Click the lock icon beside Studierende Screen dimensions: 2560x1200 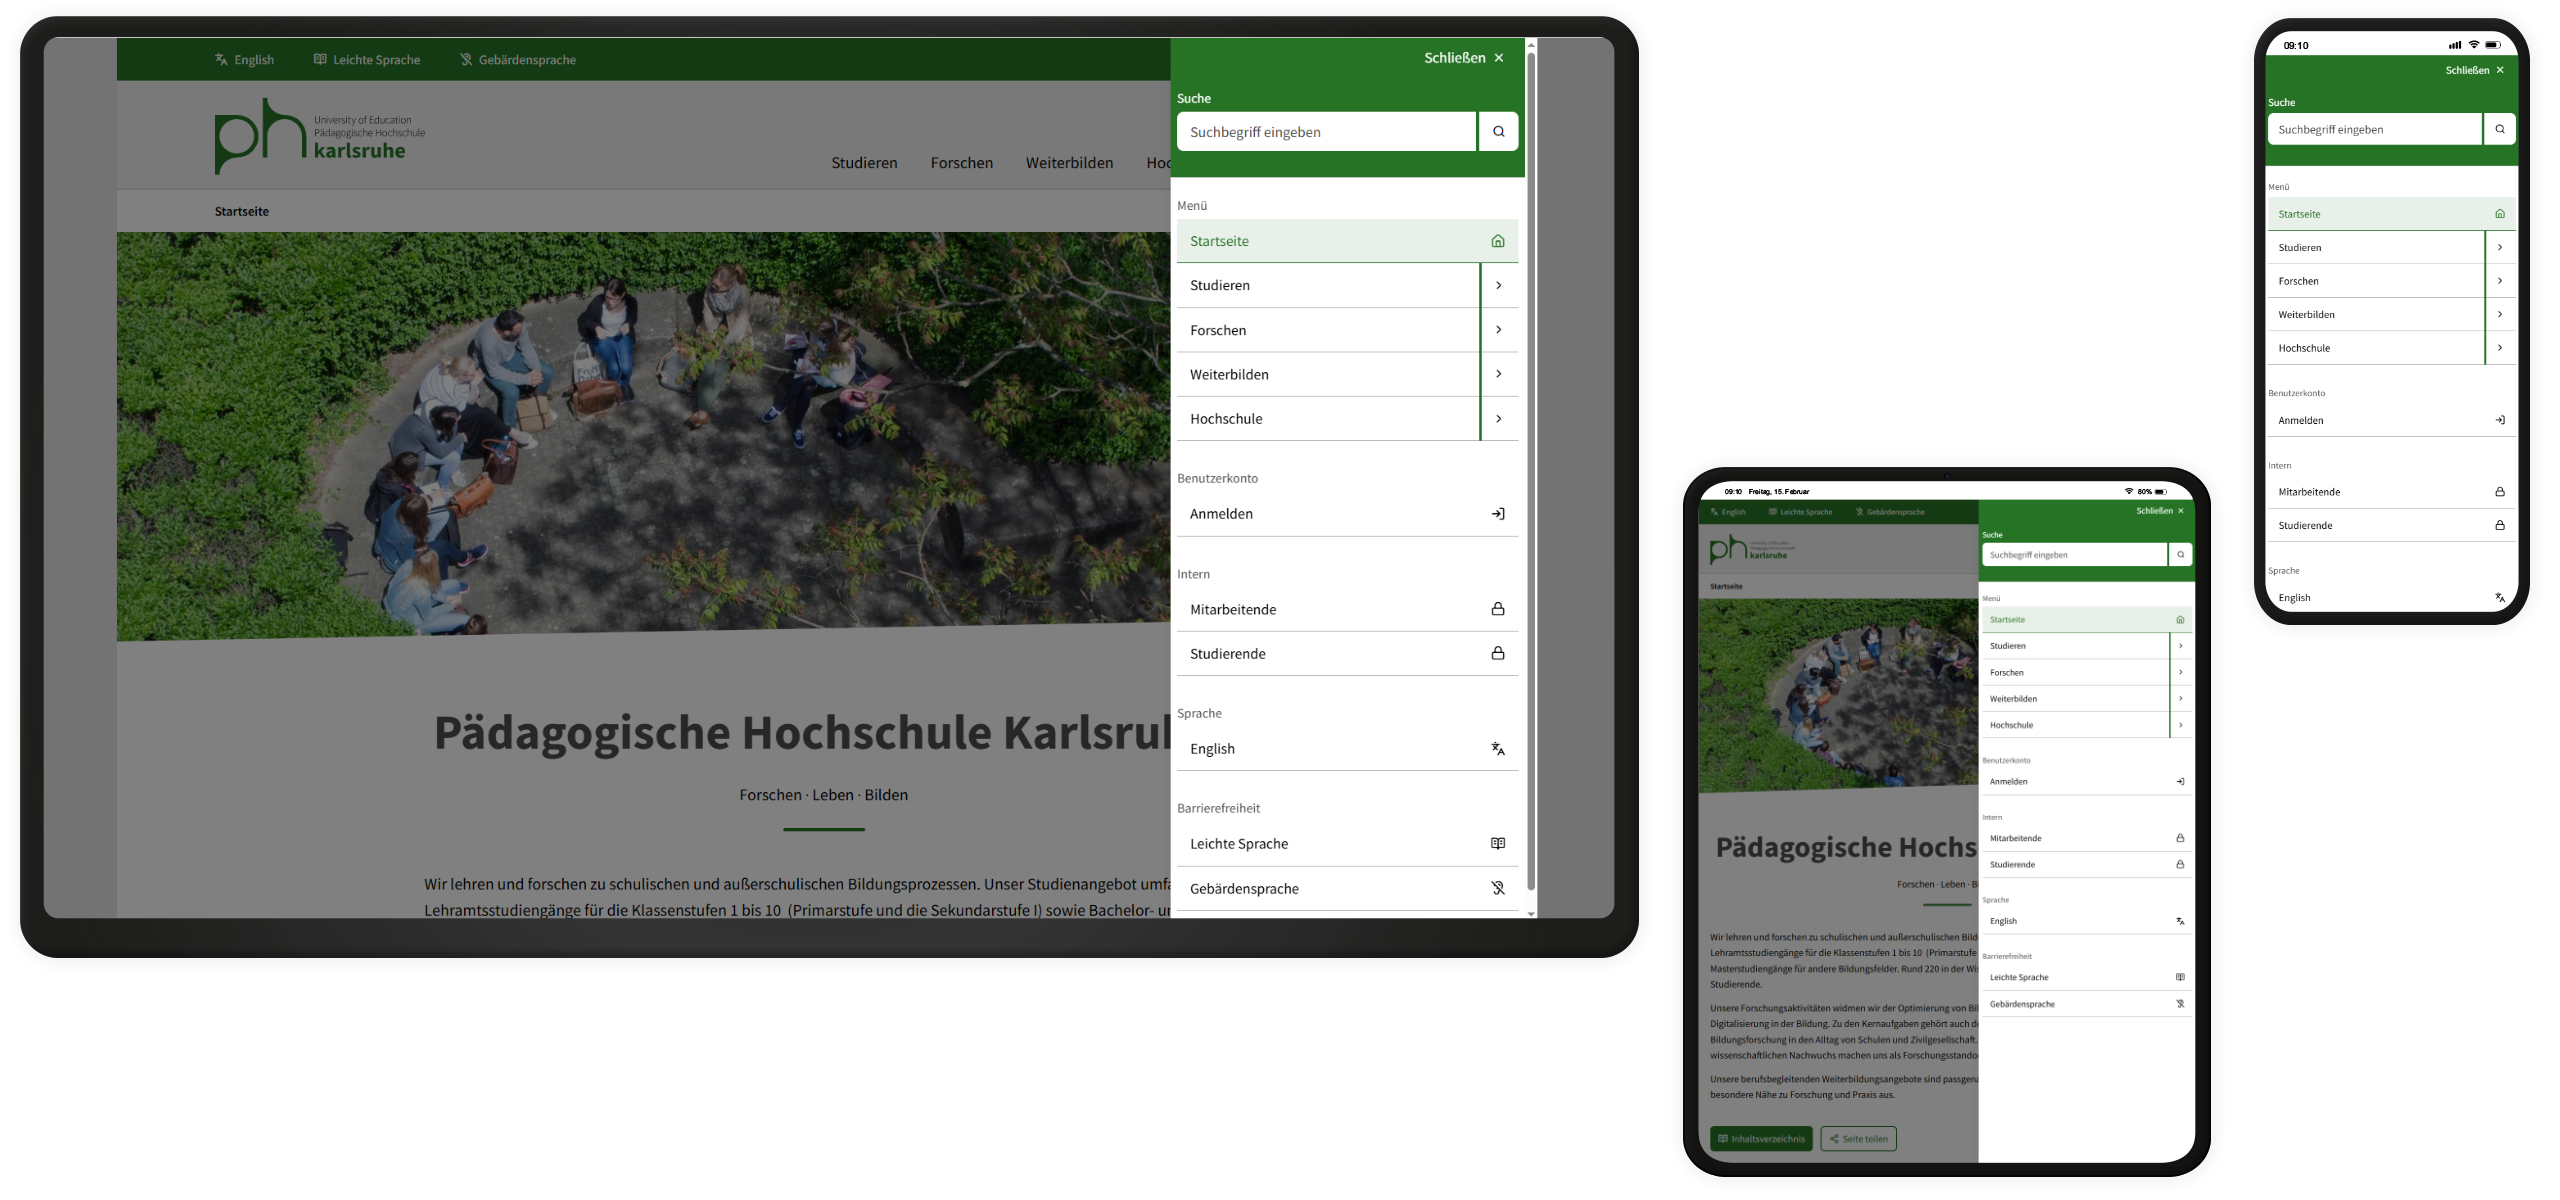[1497, 653]
